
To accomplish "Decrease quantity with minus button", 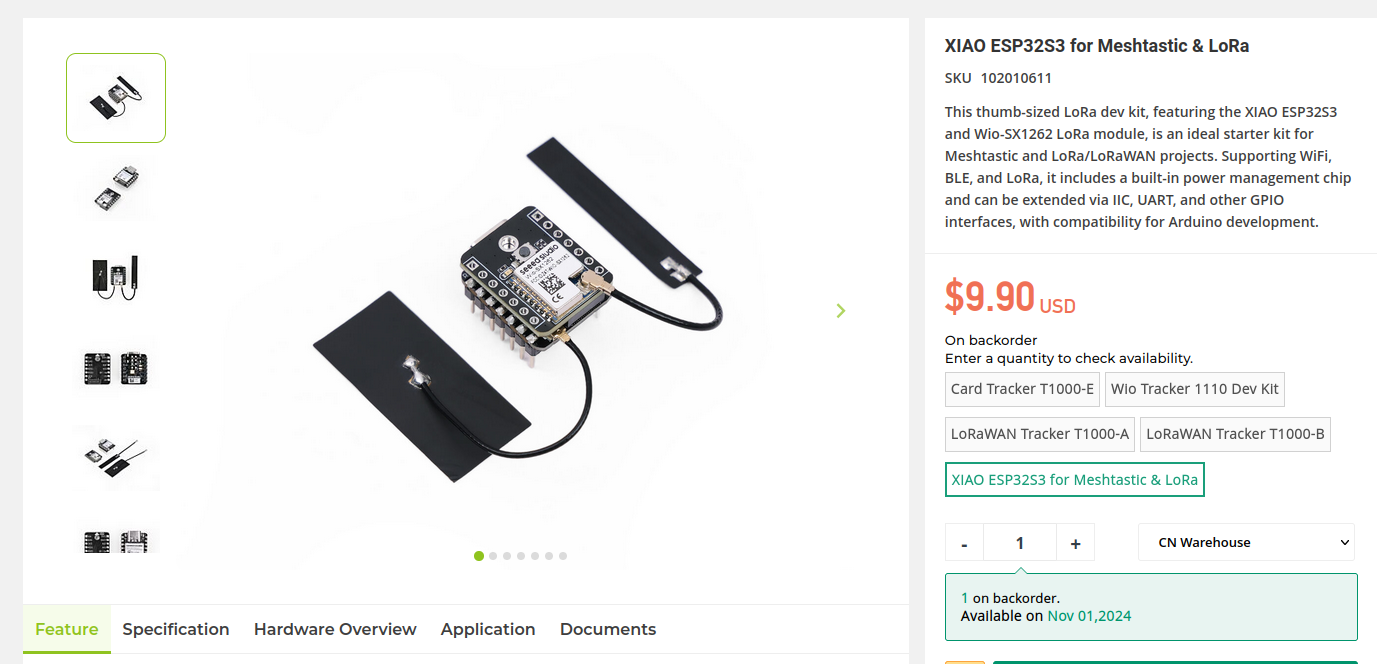I will click(964, 543).
